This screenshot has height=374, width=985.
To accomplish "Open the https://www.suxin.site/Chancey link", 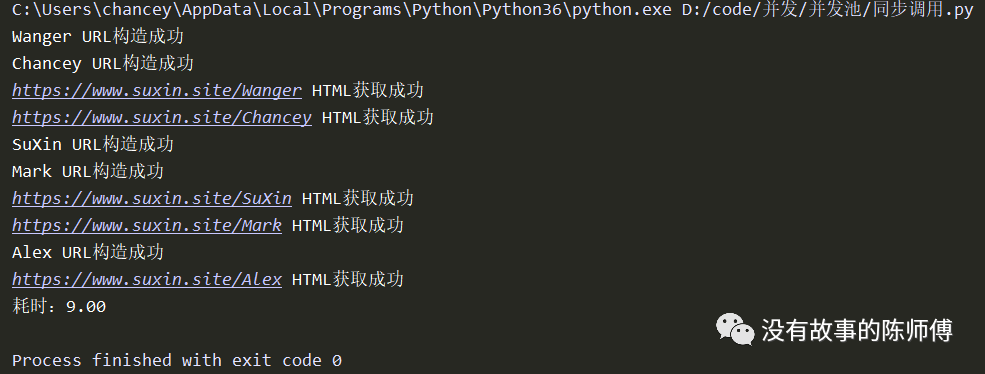I will tap(162, 118).
